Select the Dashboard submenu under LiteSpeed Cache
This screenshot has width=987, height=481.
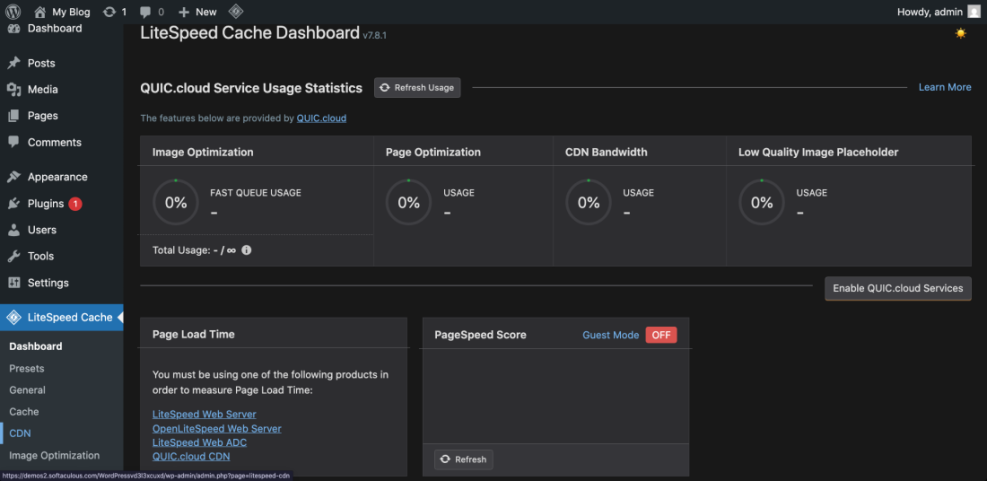pos(36,346)
